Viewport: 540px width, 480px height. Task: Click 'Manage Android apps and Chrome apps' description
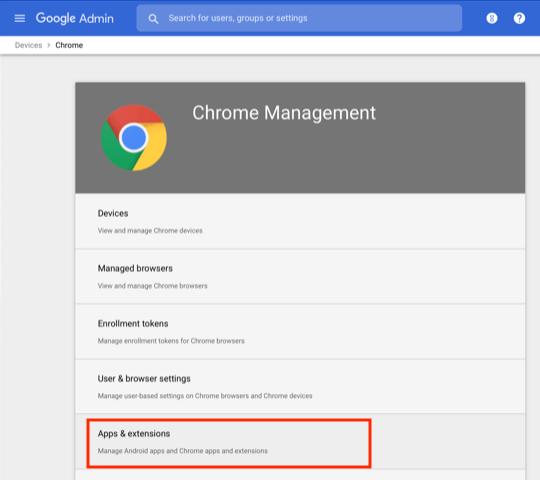click(183, 451)
